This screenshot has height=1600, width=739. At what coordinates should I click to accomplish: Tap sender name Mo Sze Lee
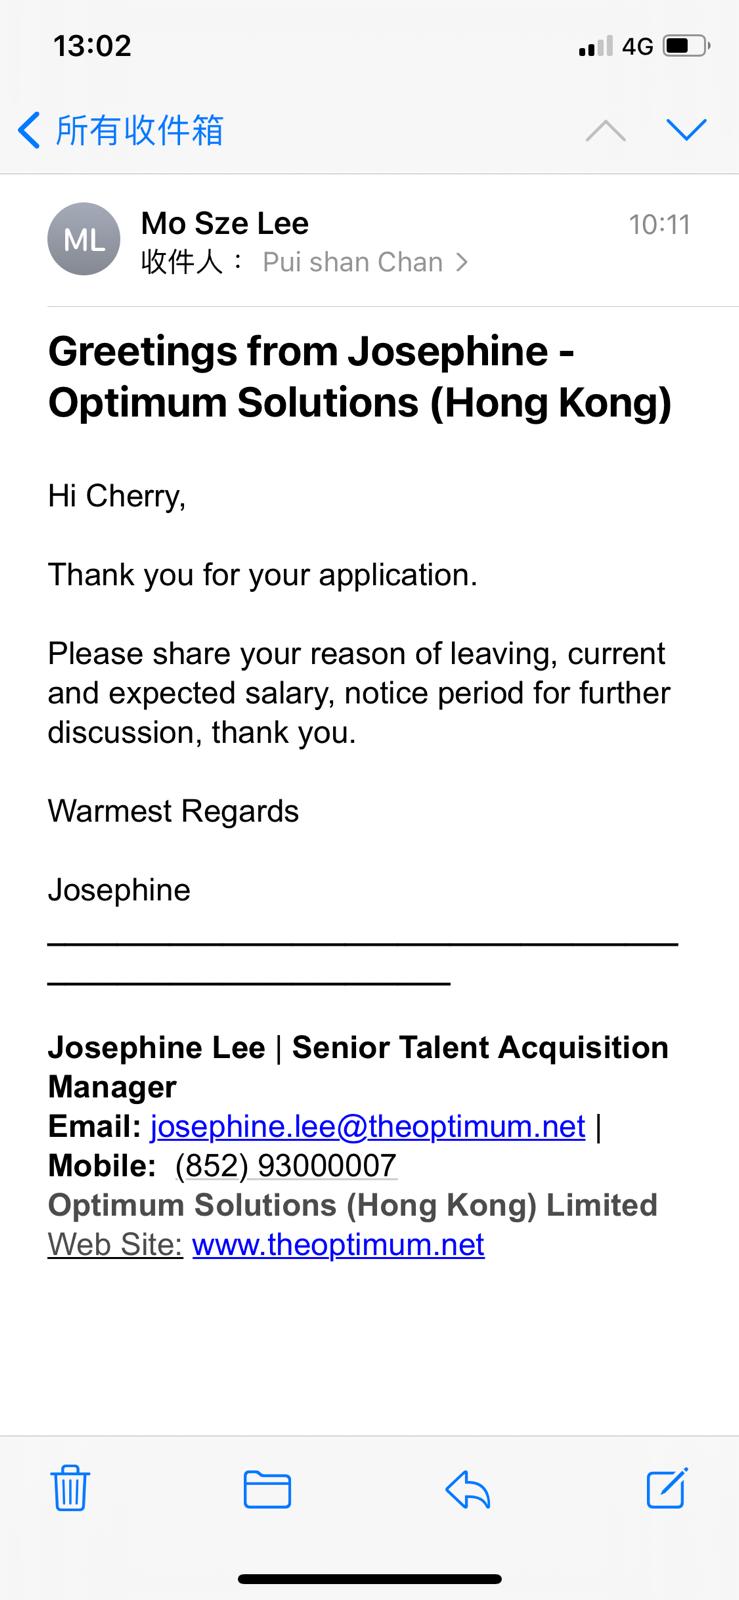pos(225,223)
